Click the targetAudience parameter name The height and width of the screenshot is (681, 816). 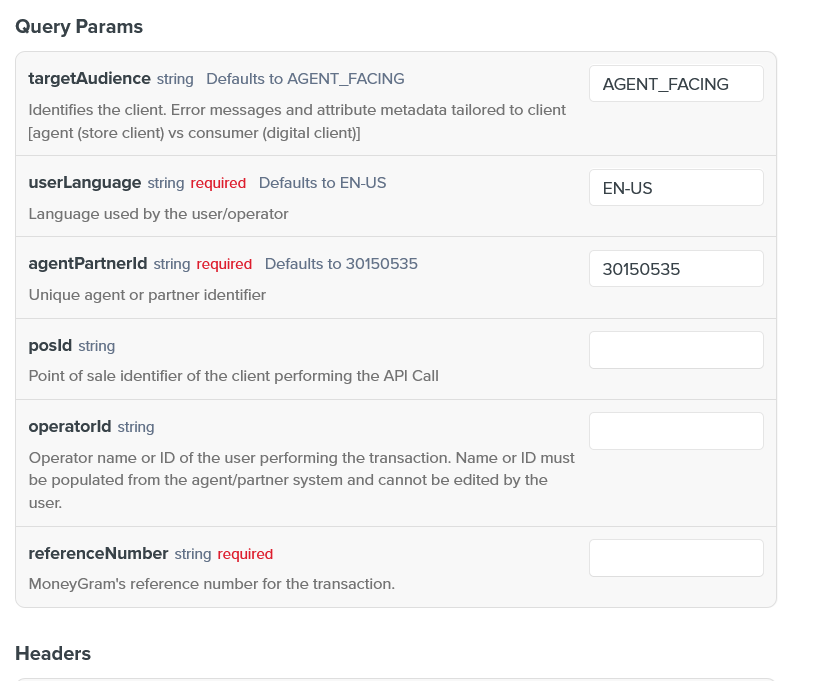(89, 78)
